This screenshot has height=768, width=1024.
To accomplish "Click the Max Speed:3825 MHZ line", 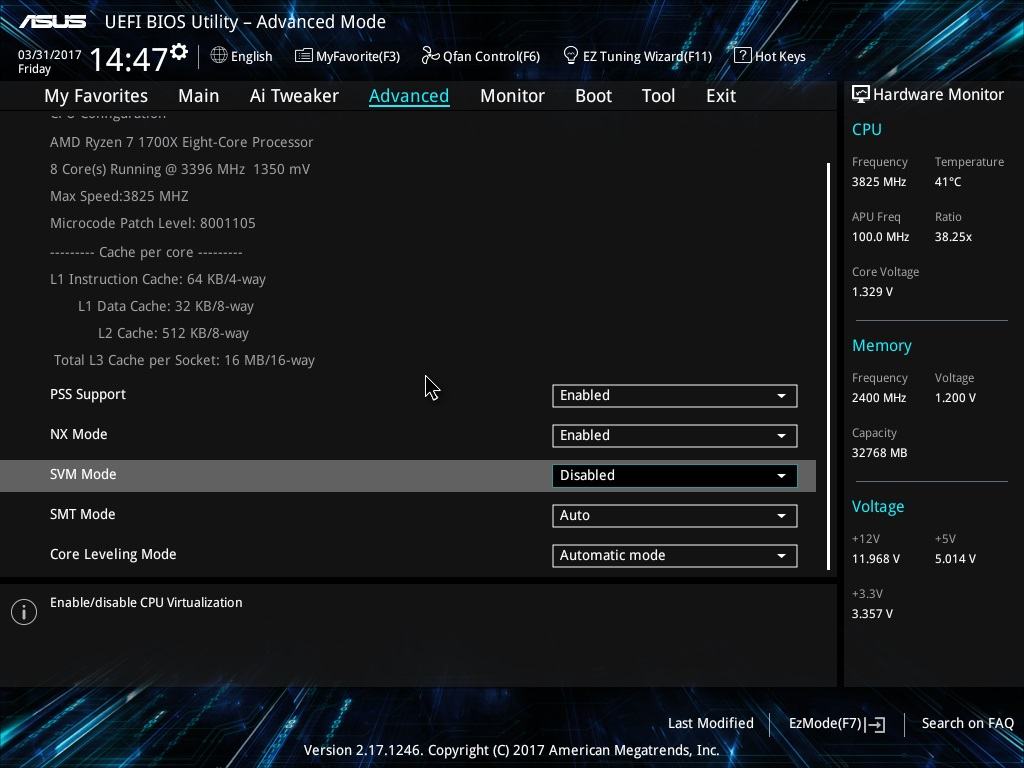I will pyautogui.click(x=119, y=196).
